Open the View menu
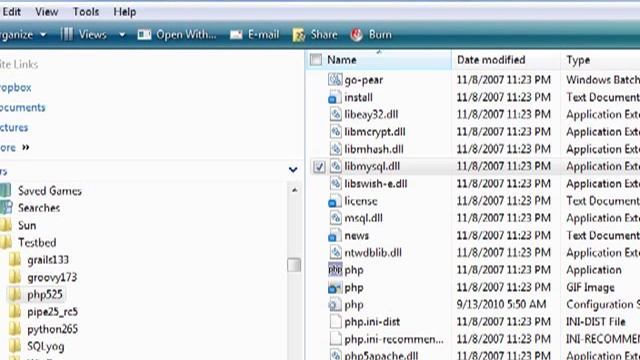The image size is (640, 360). click(x=47, y=12)
